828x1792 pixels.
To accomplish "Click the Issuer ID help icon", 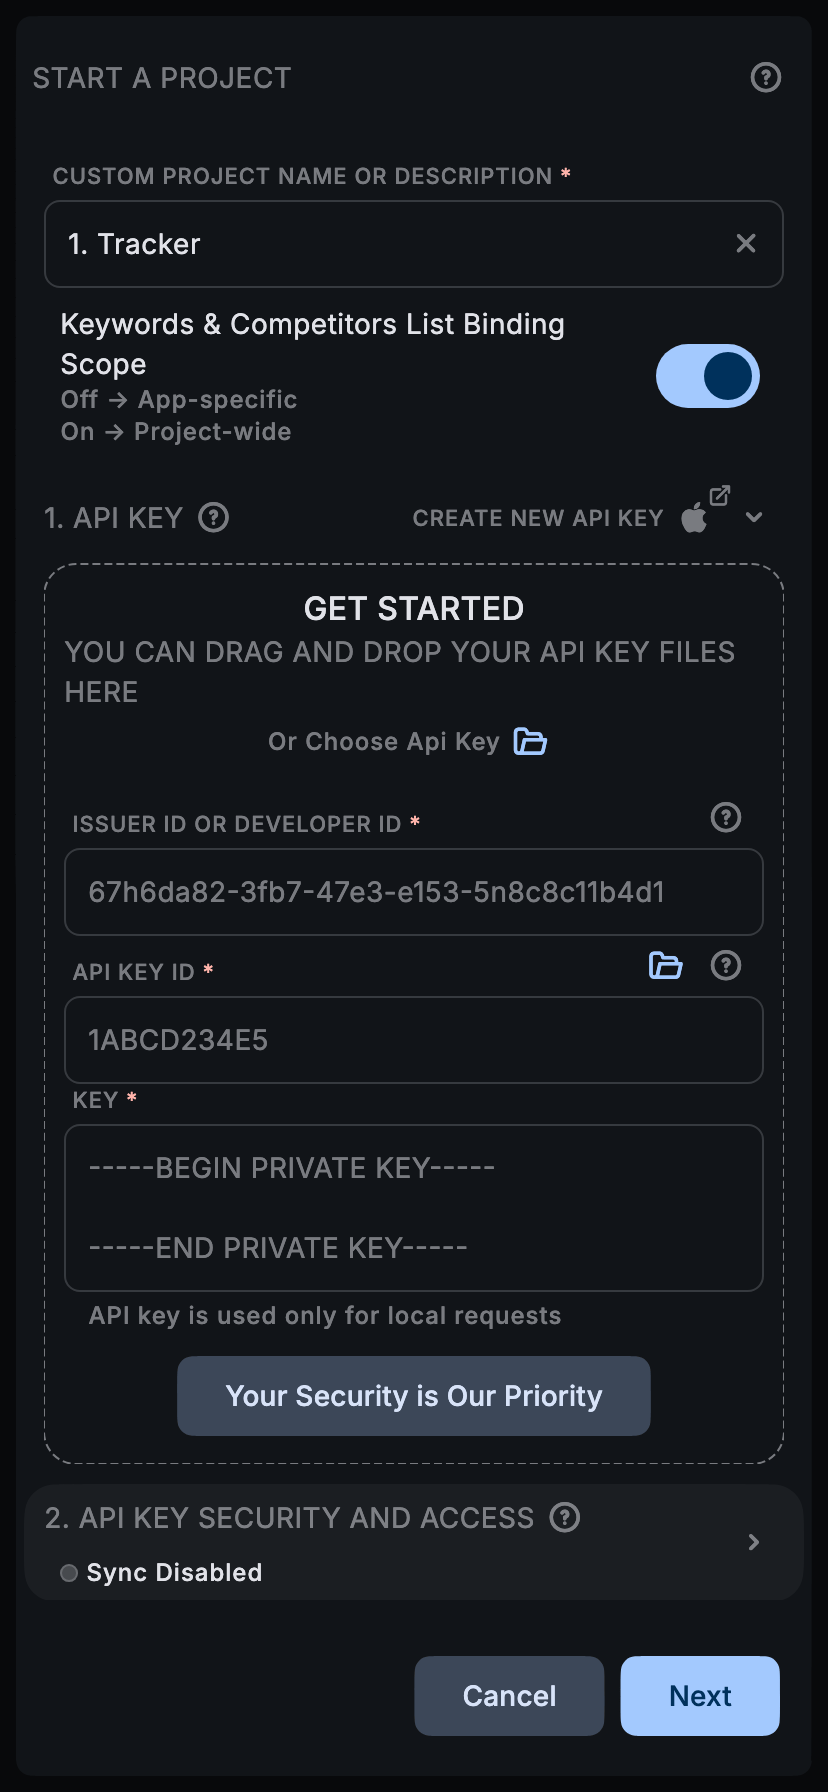I will (x=725, y=817).
